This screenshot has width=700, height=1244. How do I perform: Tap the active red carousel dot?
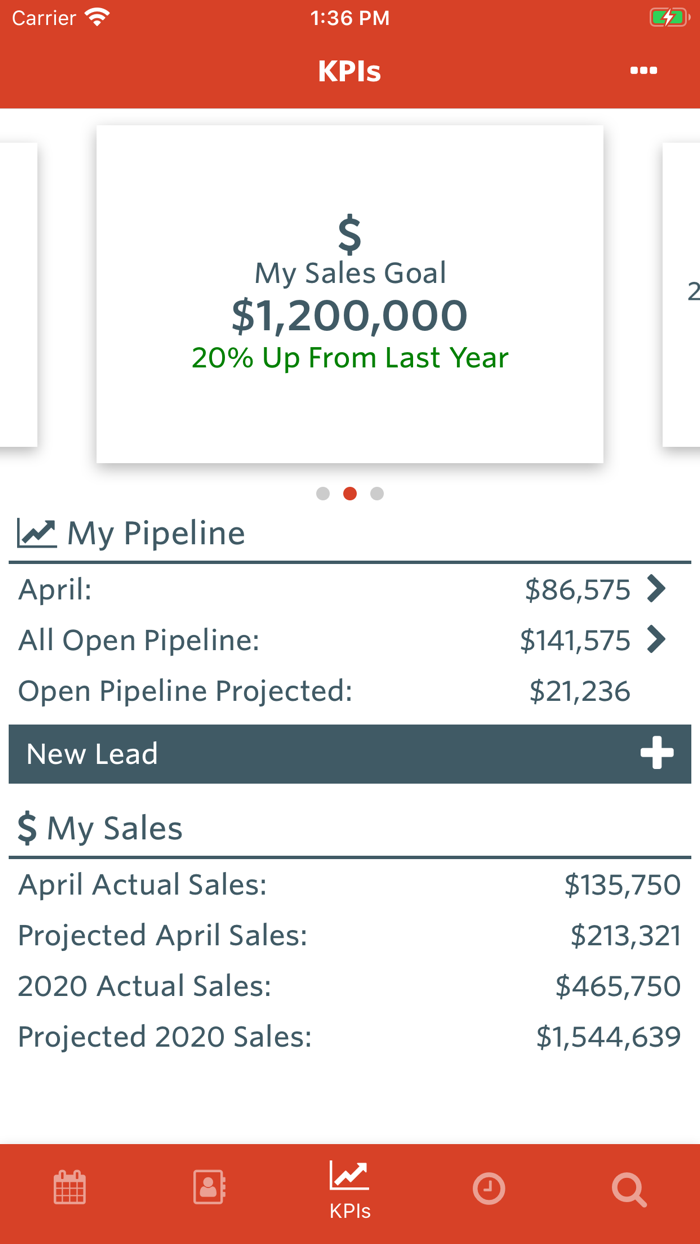350,493
